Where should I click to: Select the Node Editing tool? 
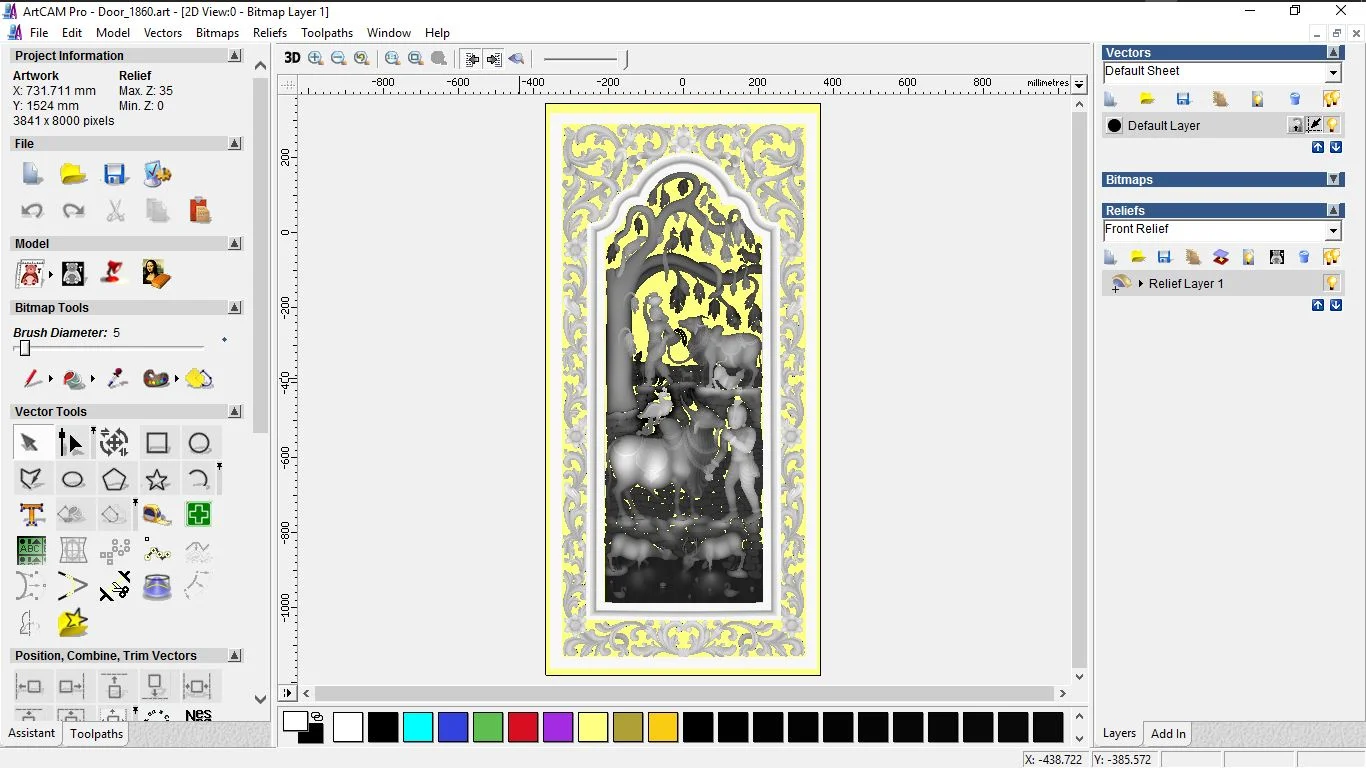tap(72, 441)
